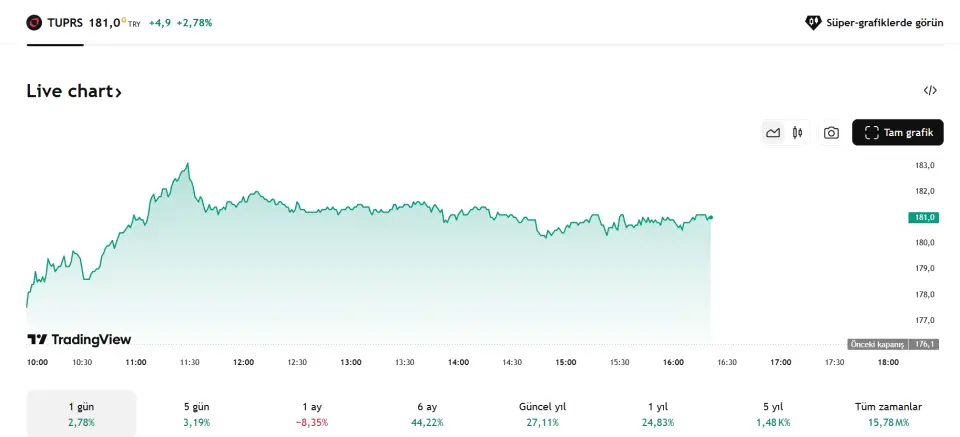Expand the Live chart heading arrow
960x437 pixels.
[118, 92]
